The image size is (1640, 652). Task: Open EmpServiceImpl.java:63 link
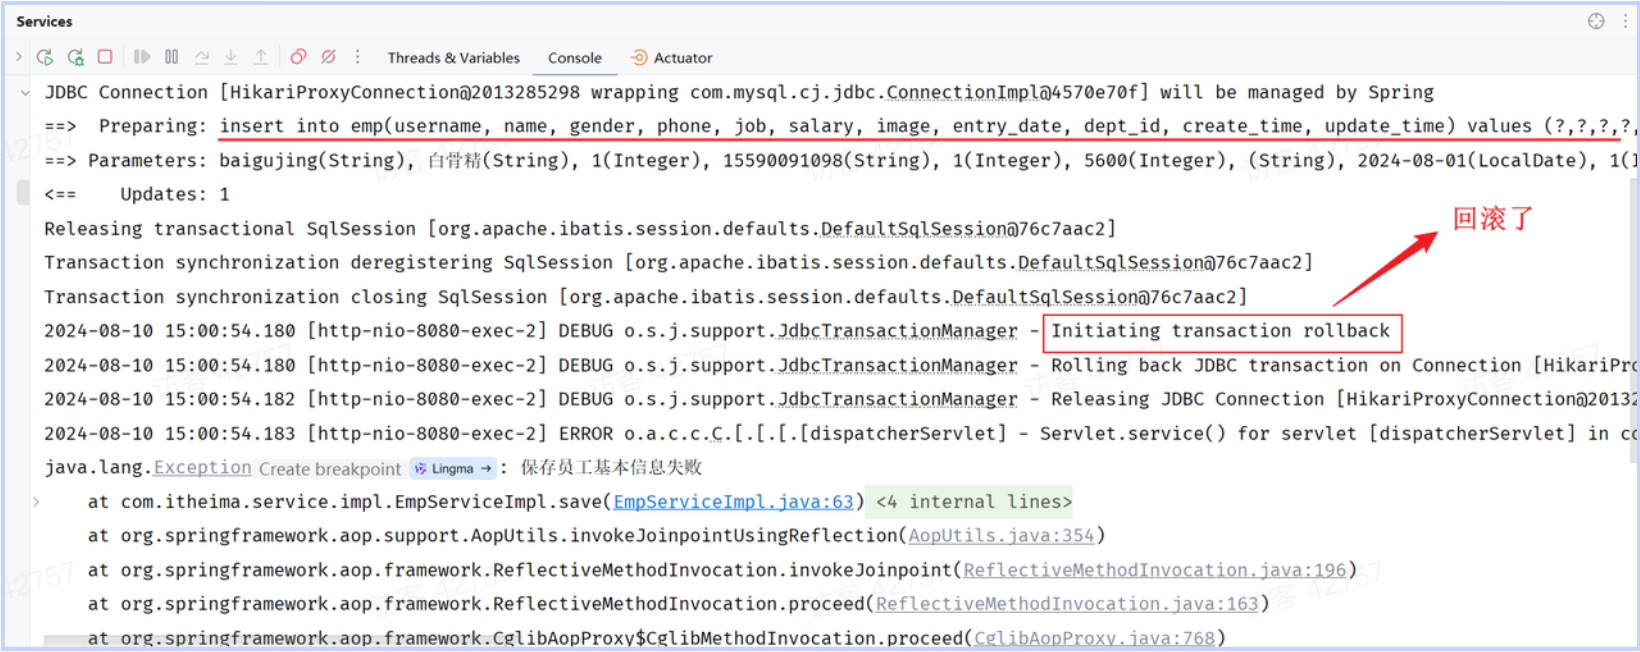tap(733, 502)
